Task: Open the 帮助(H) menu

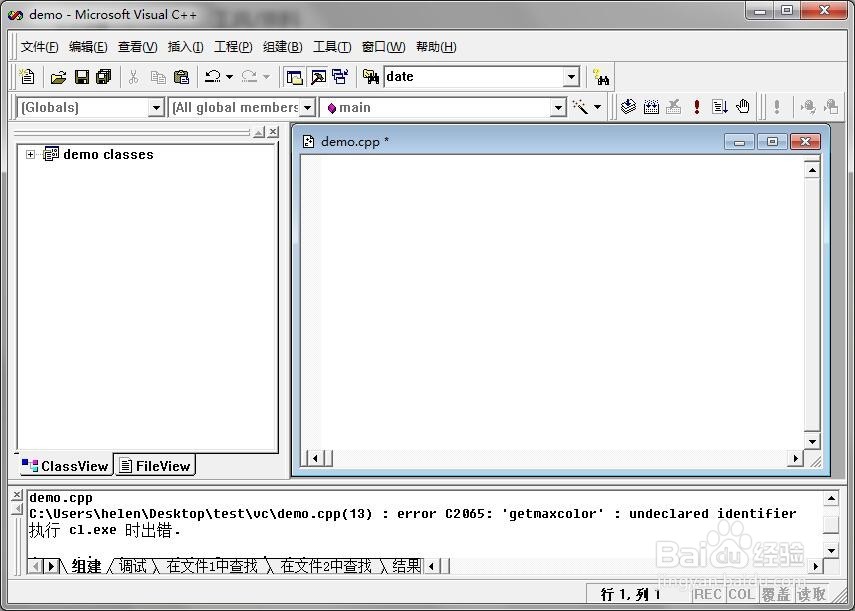Action: click(x=436, y=47)
